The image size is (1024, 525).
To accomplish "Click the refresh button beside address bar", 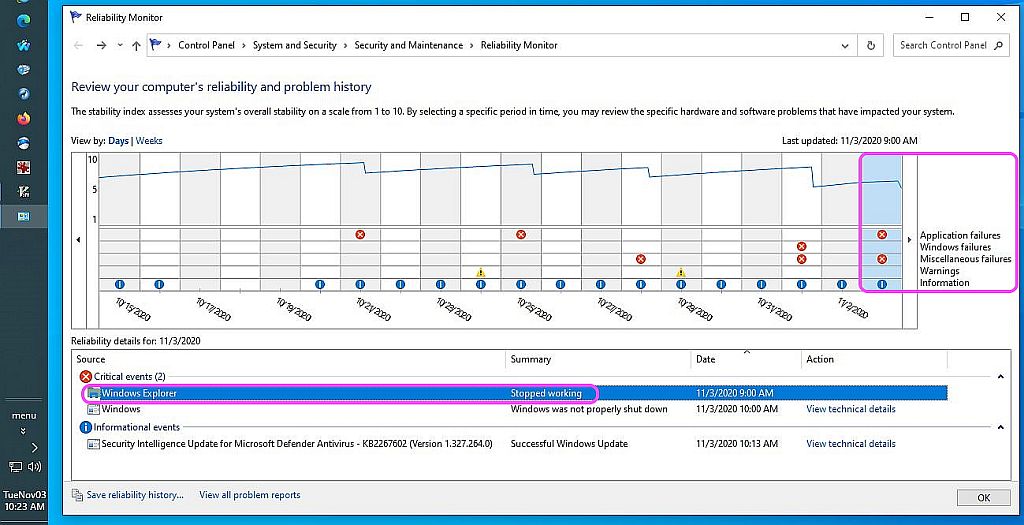I will pos(871,46).
